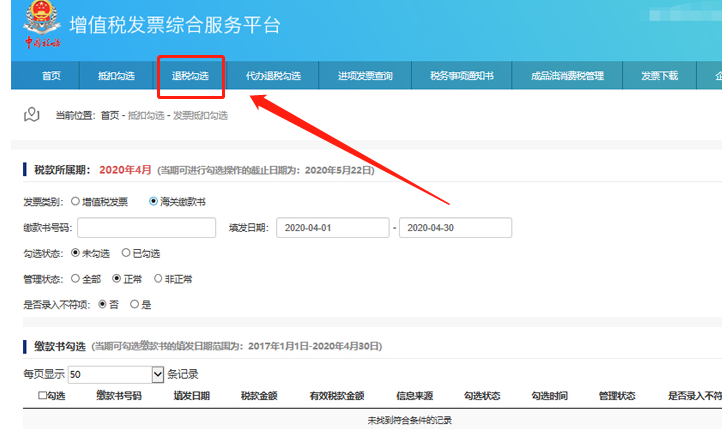
Task: Click the 首页 link in the breadcrumb
Action: [110, 116]
